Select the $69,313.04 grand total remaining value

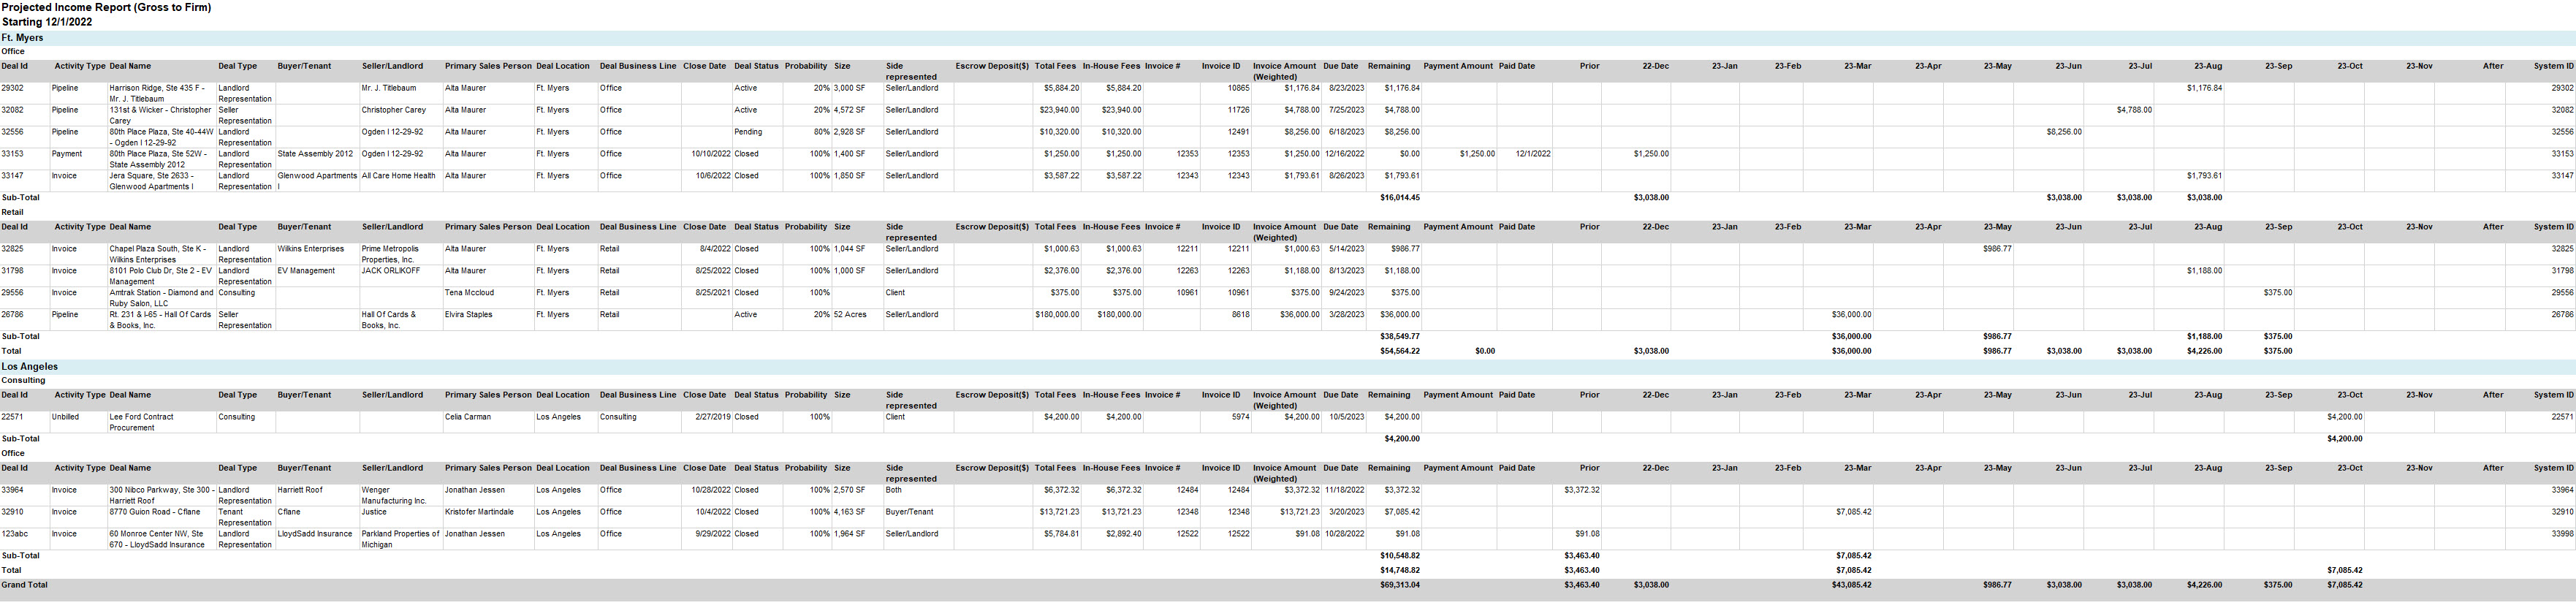[1399, 585]
